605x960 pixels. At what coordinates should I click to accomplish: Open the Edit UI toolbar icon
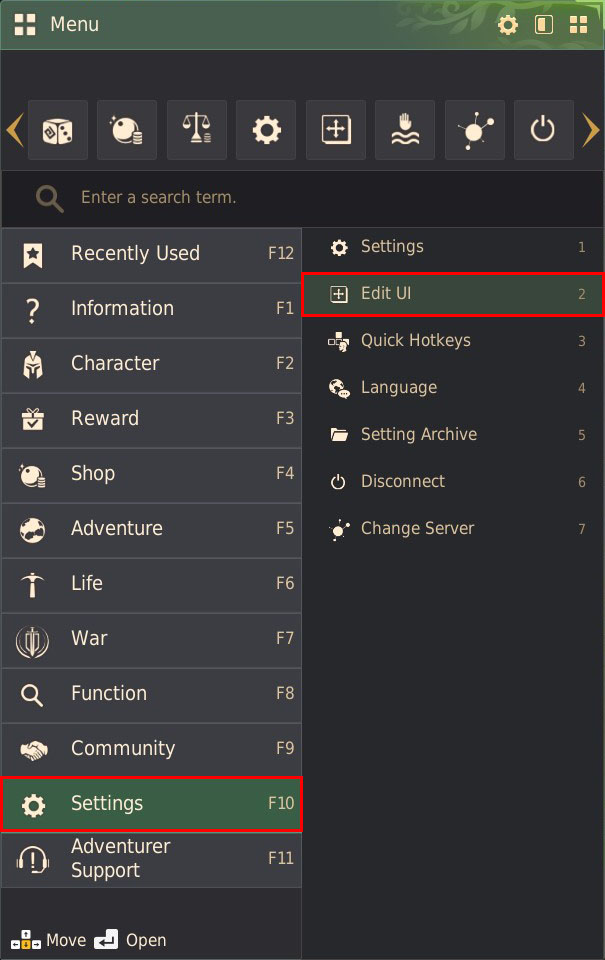coord(335,130)
